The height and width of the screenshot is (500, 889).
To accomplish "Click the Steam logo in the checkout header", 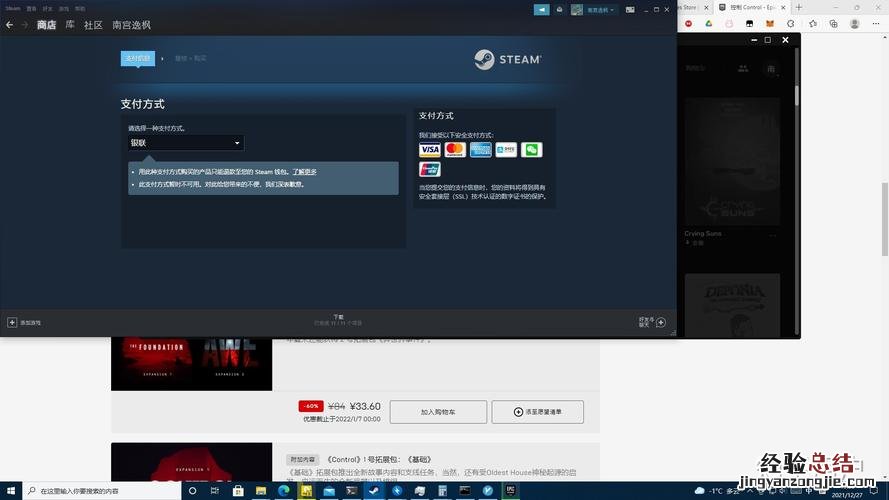I will pyautogui.click(x=508, y=59).
